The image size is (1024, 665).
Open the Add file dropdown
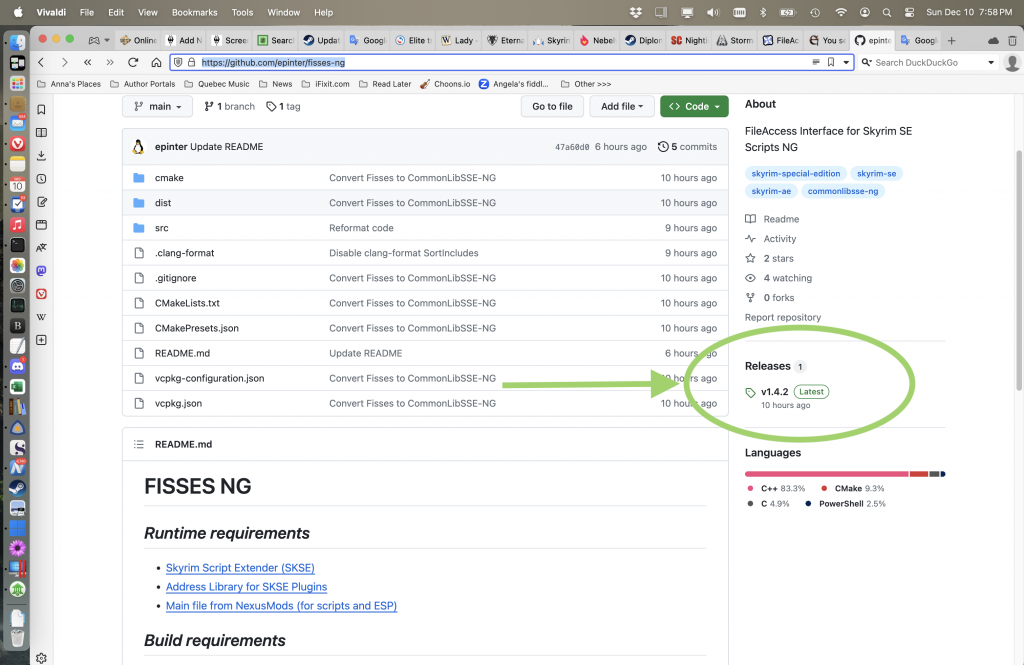click(x=623, y=106)
